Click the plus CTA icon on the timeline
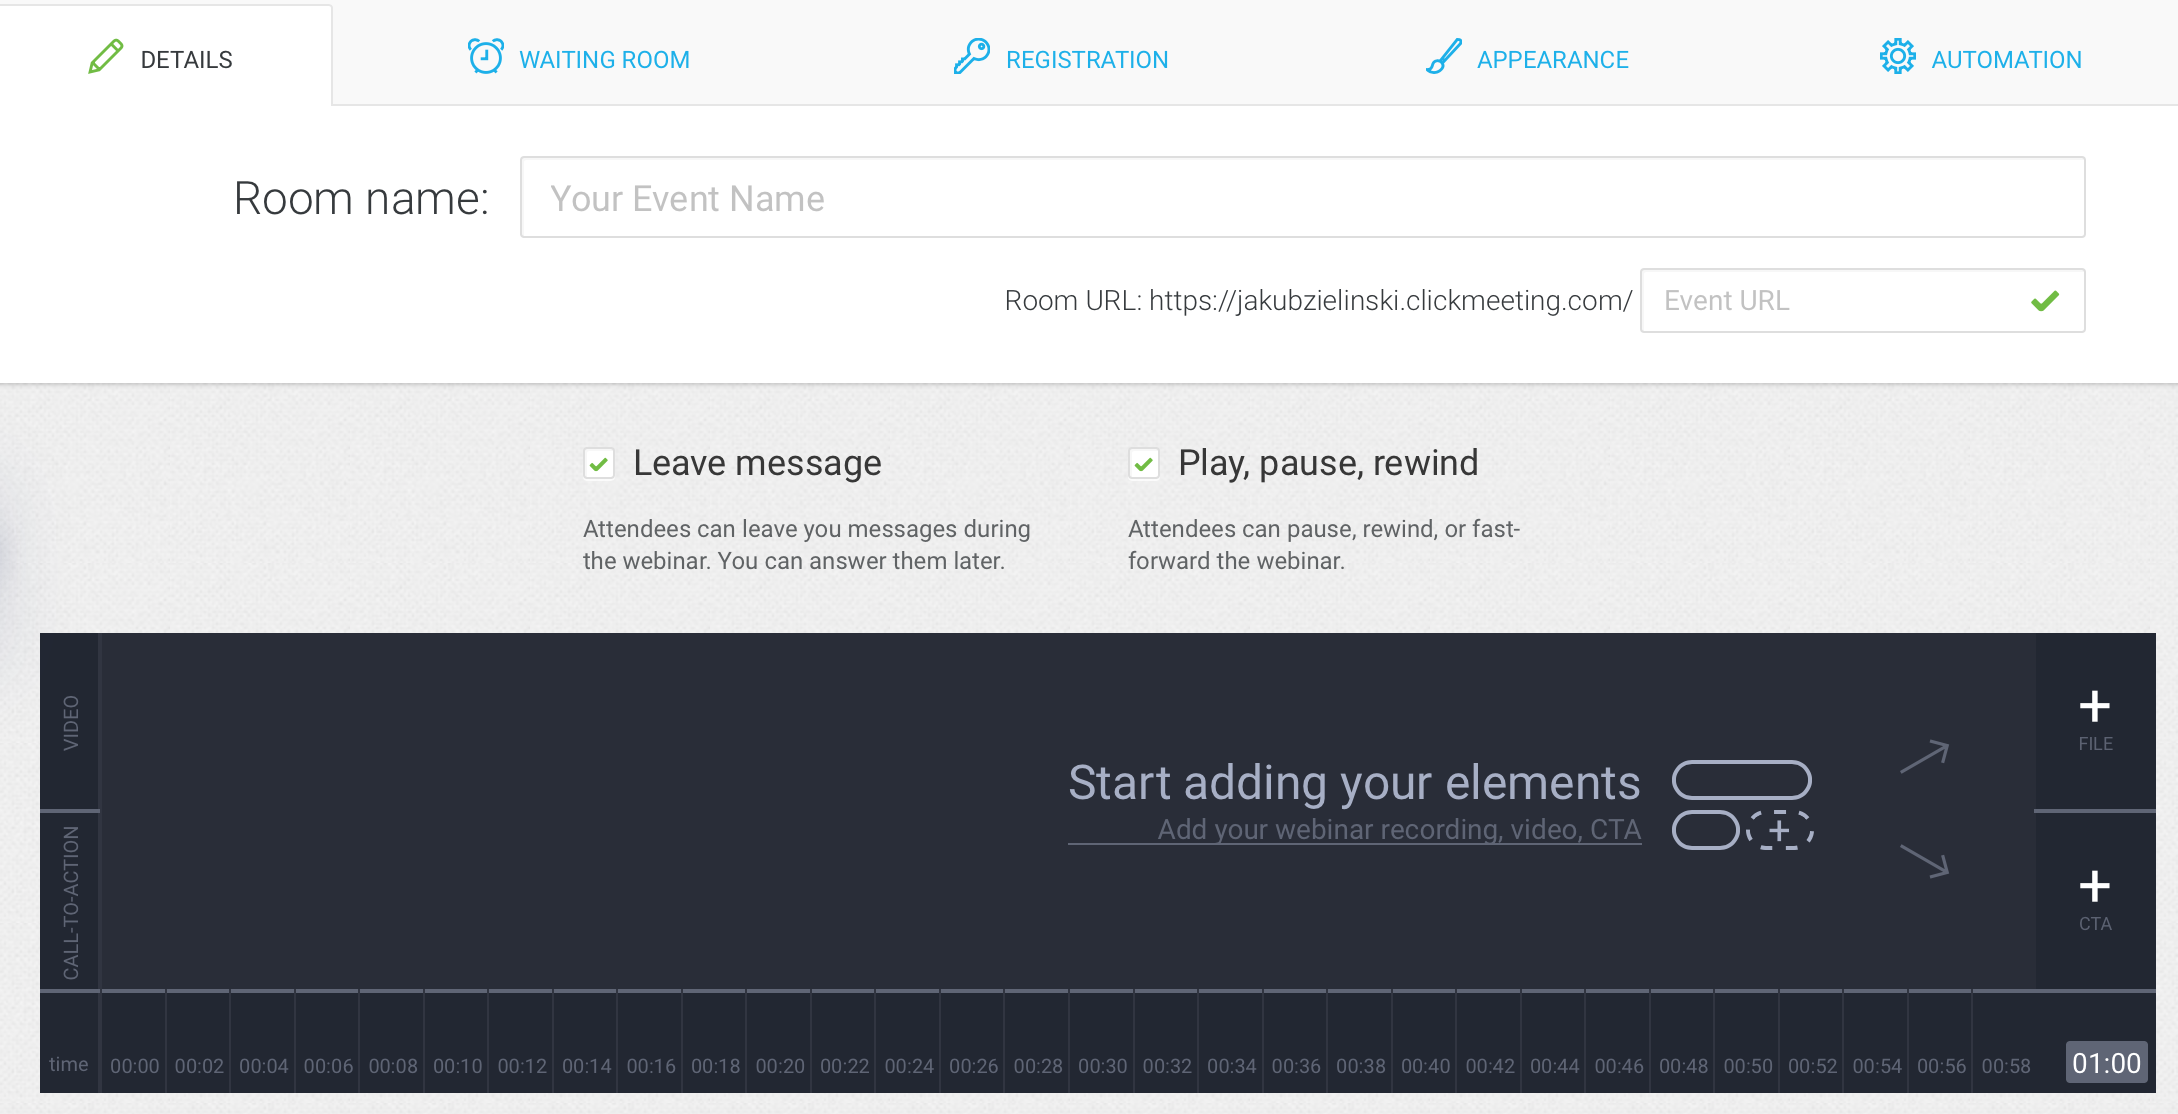Screen dimensions: 2178x1114 [2094, 886]
